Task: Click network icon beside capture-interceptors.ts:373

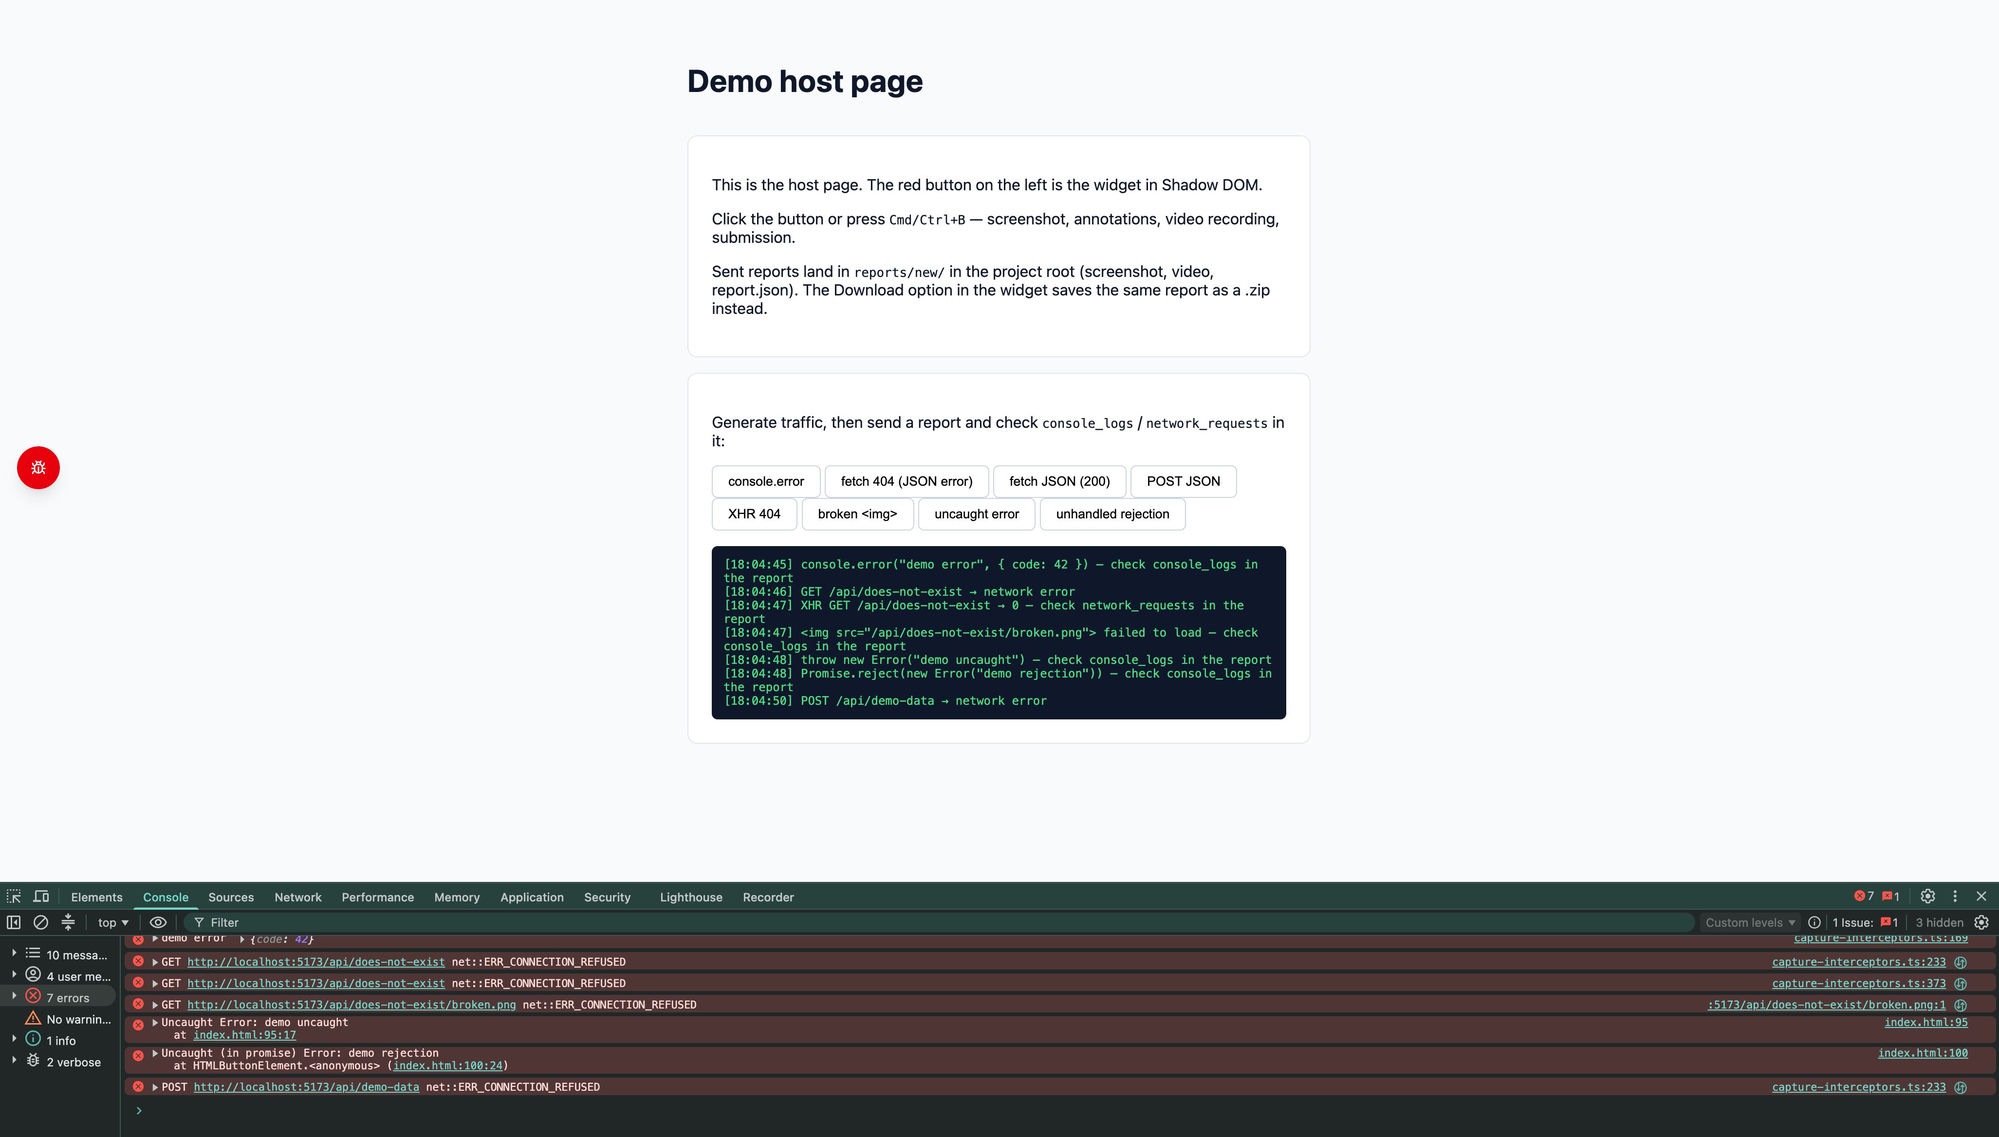Action: [1960, 984]
